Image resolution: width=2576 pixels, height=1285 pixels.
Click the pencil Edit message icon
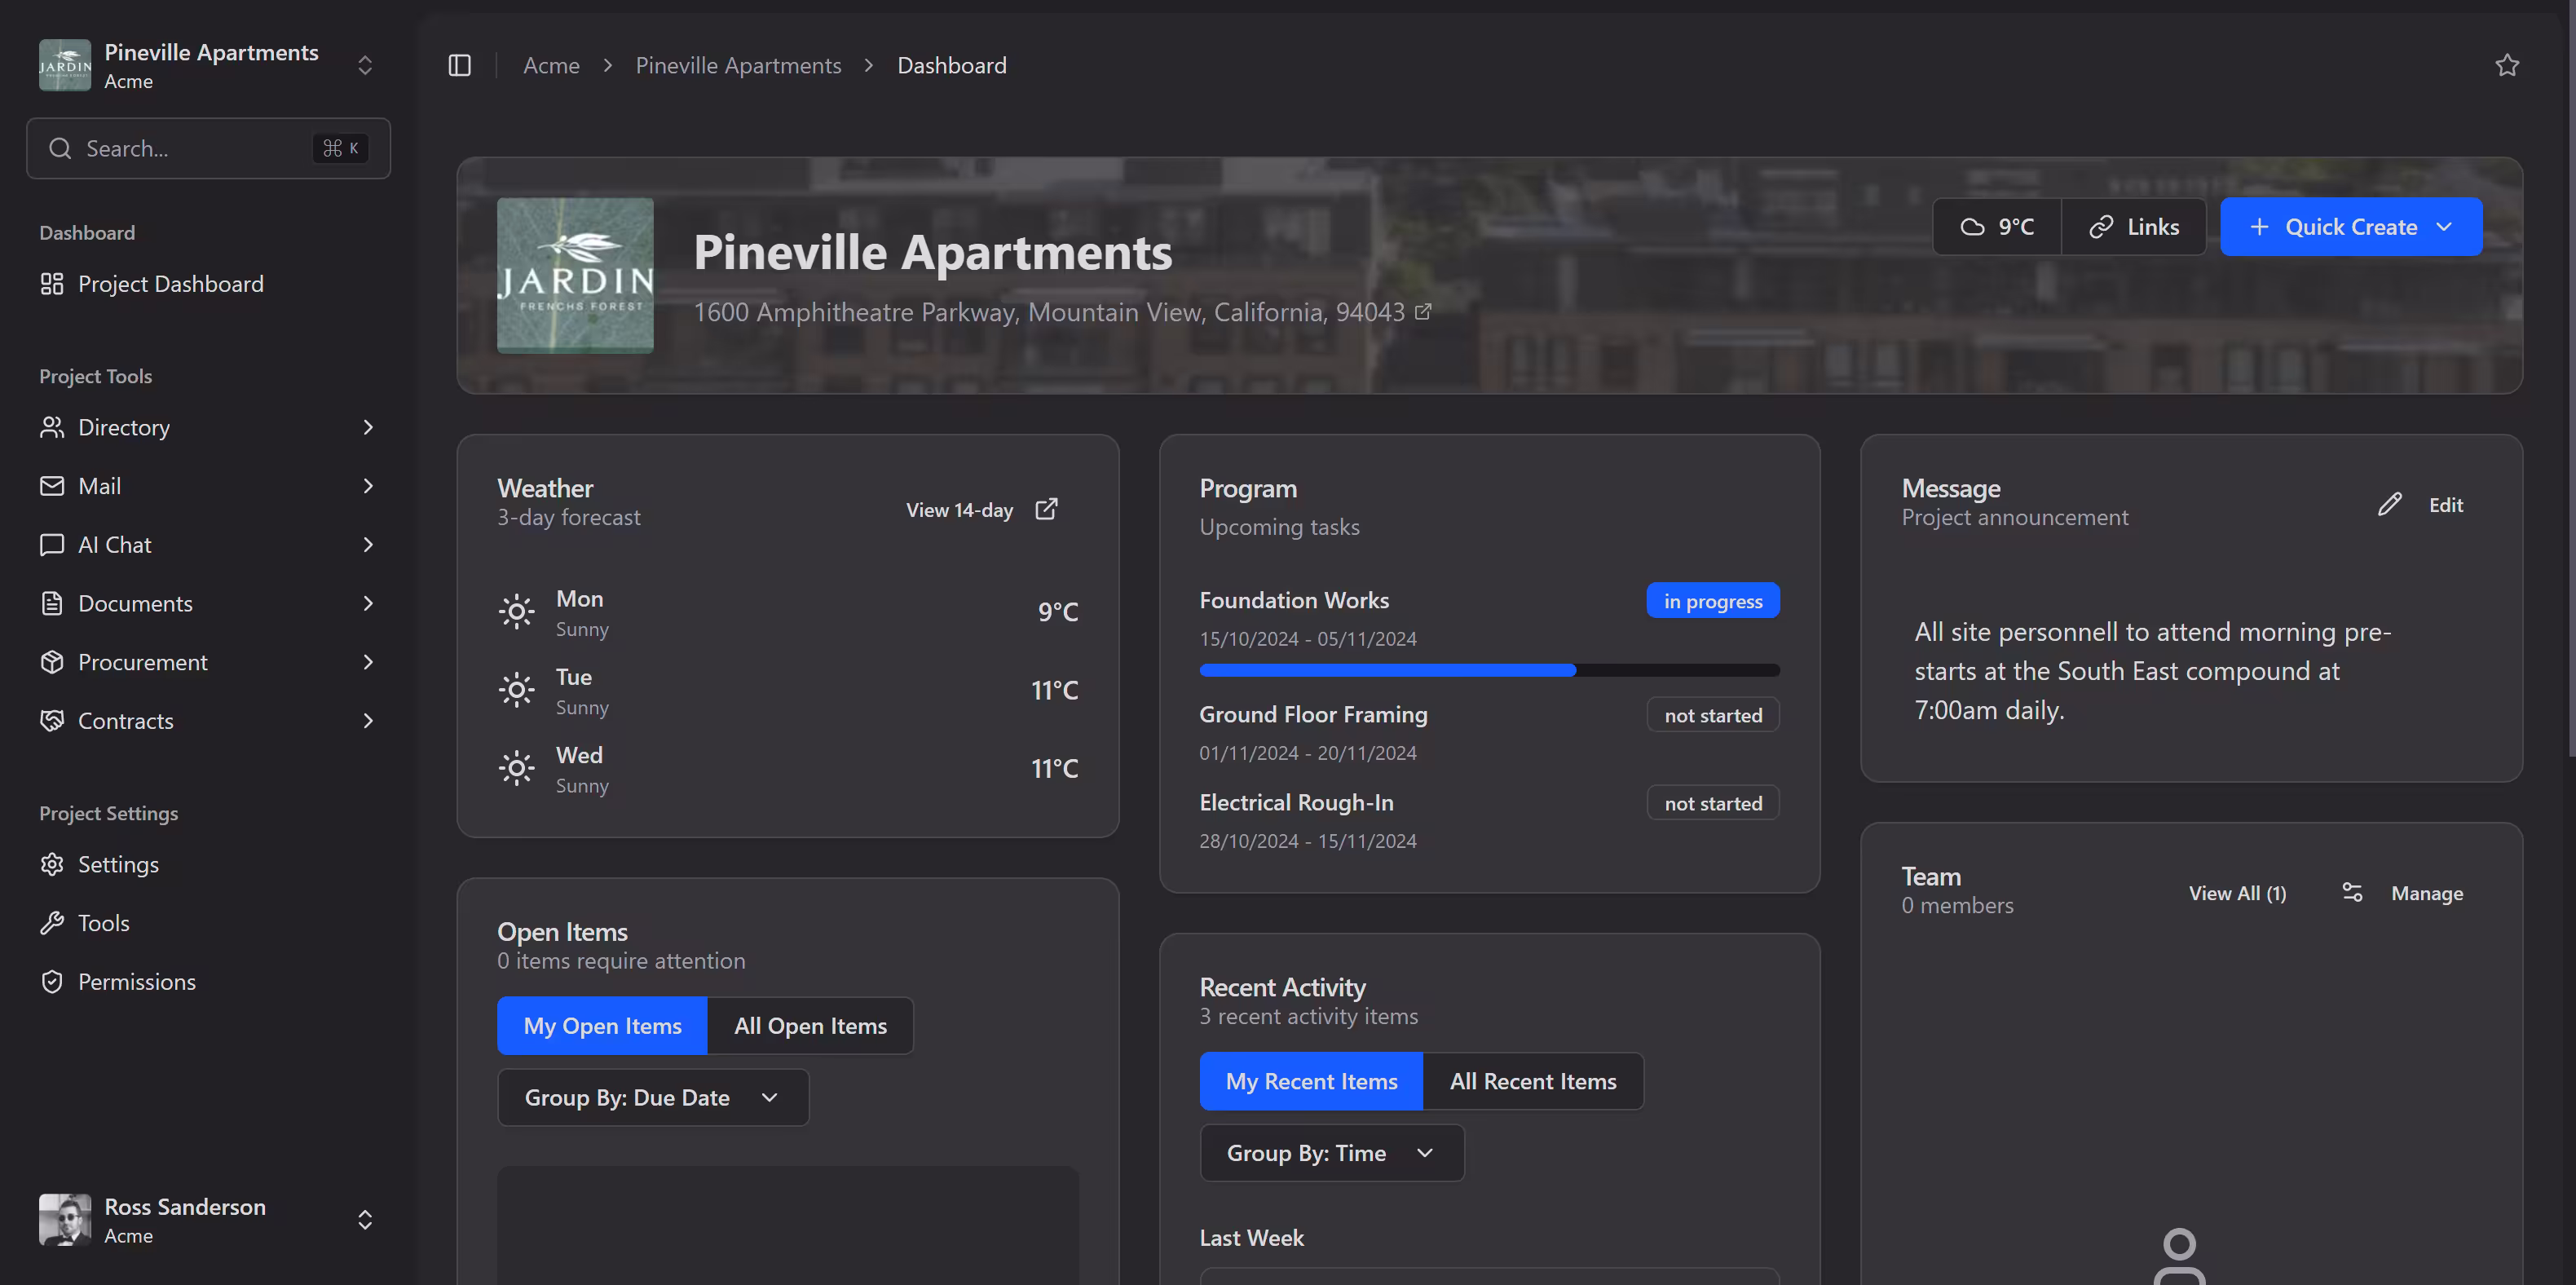click(2389, 505)
